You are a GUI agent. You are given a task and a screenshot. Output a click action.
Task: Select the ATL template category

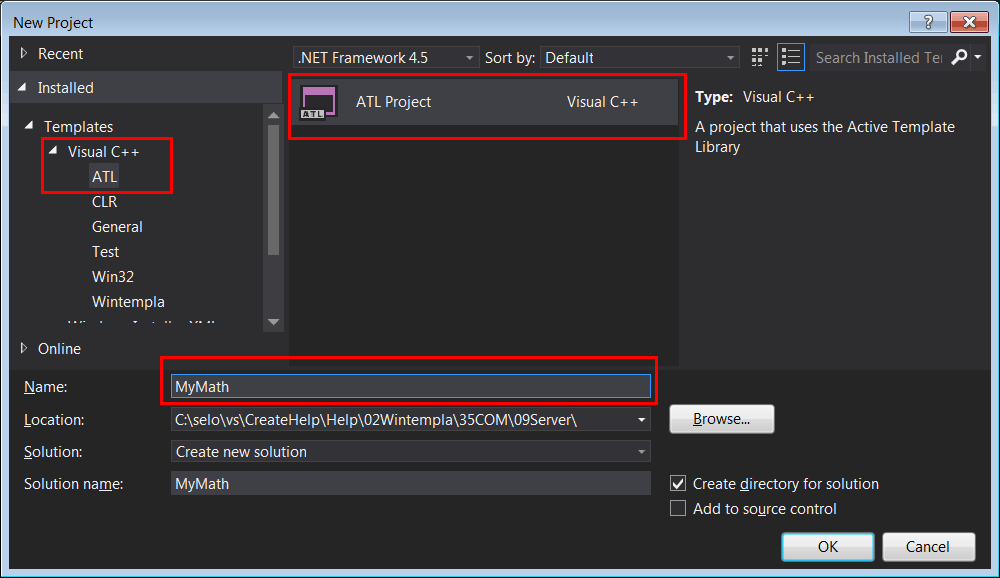point(105,177)
